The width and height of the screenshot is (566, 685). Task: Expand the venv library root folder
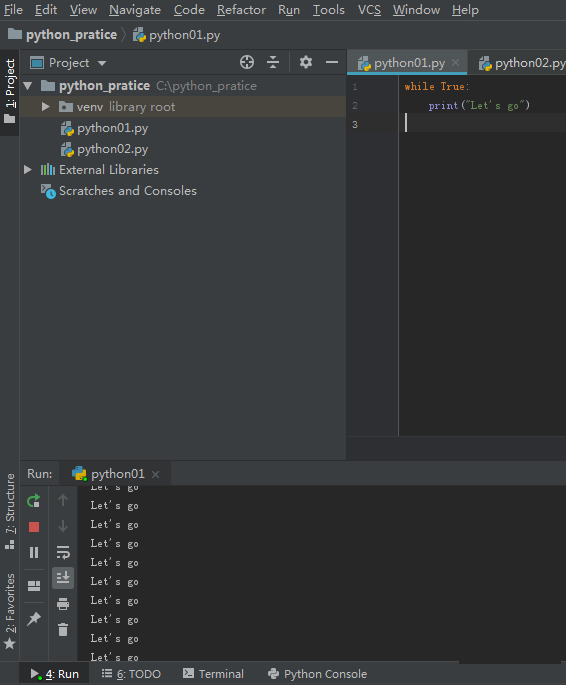click(x=45, y=107)
